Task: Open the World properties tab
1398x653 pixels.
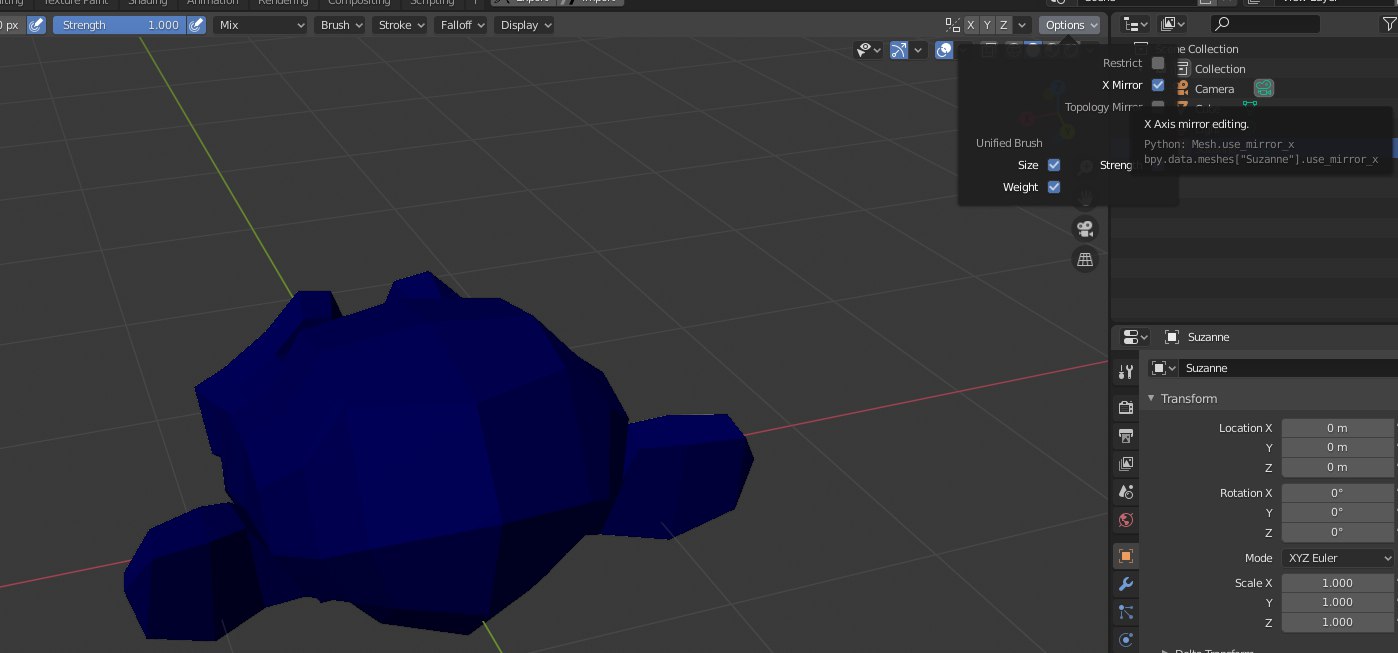Action: [1126, 520]
